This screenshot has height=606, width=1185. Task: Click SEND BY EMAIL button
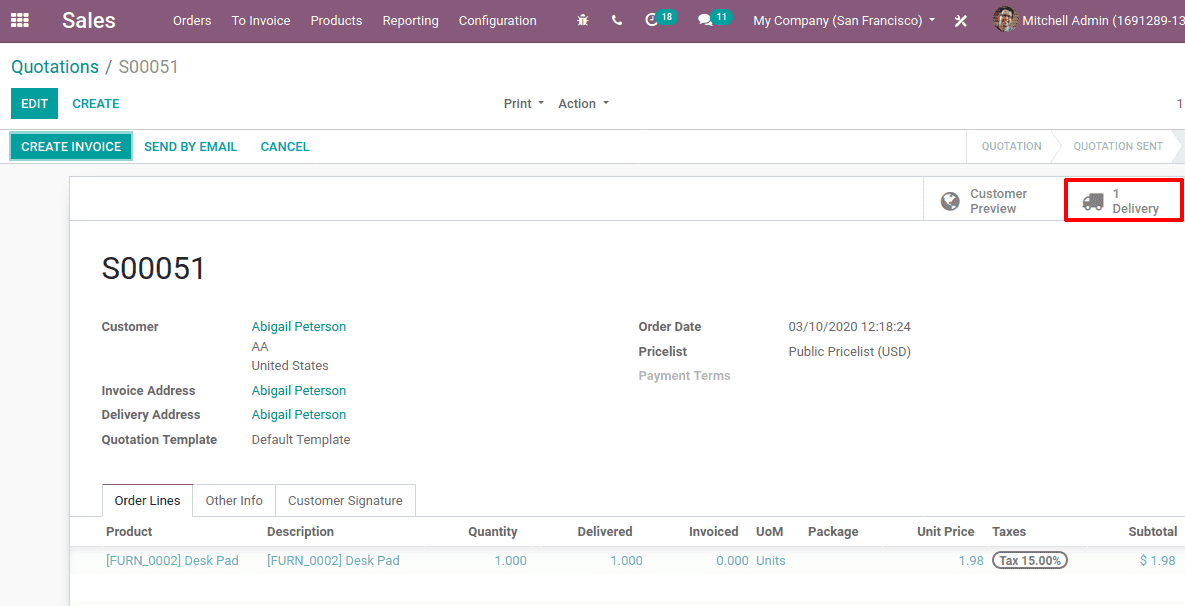(x=190, y=147)
